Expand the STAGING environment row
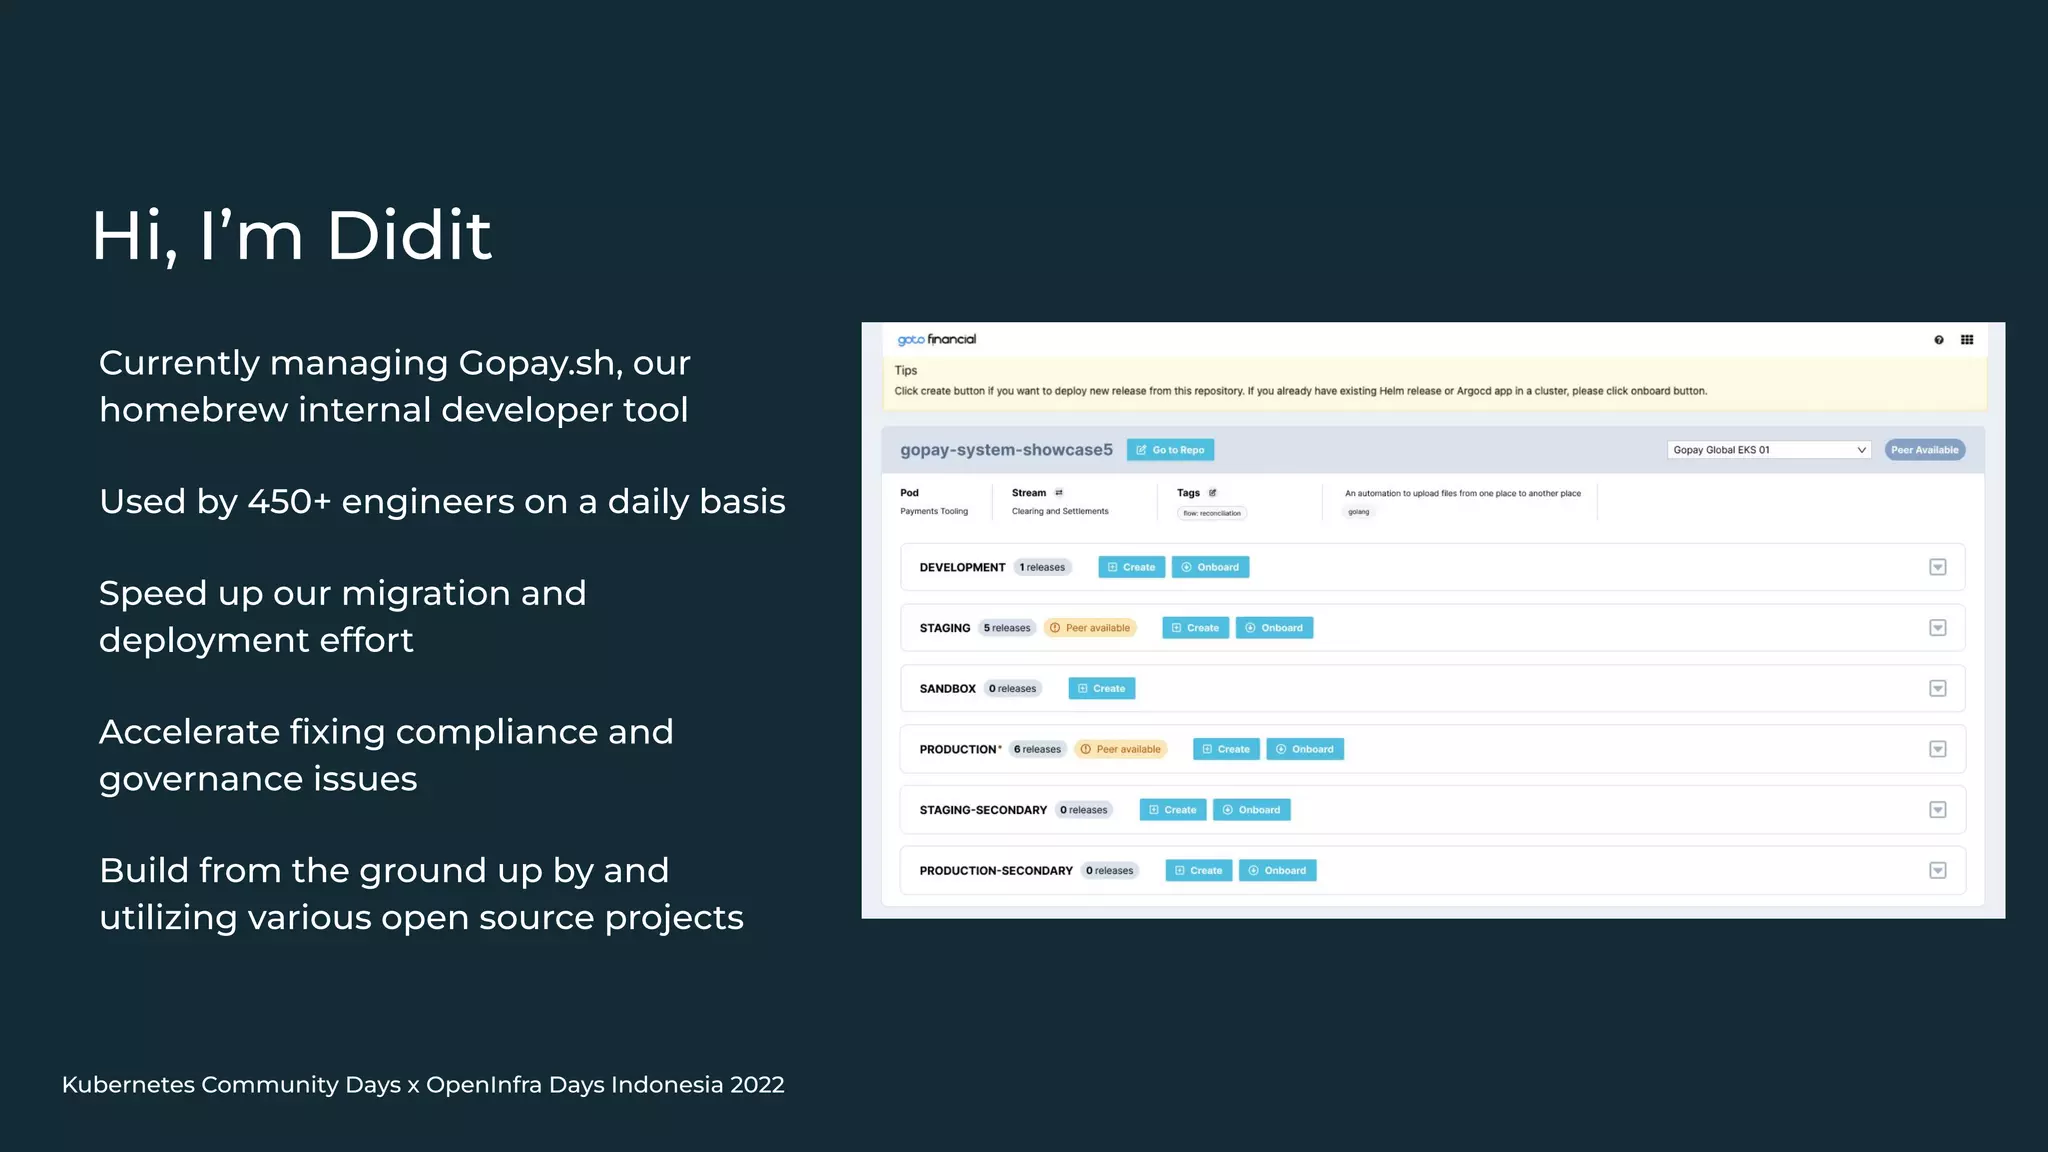 [1937, 628]
